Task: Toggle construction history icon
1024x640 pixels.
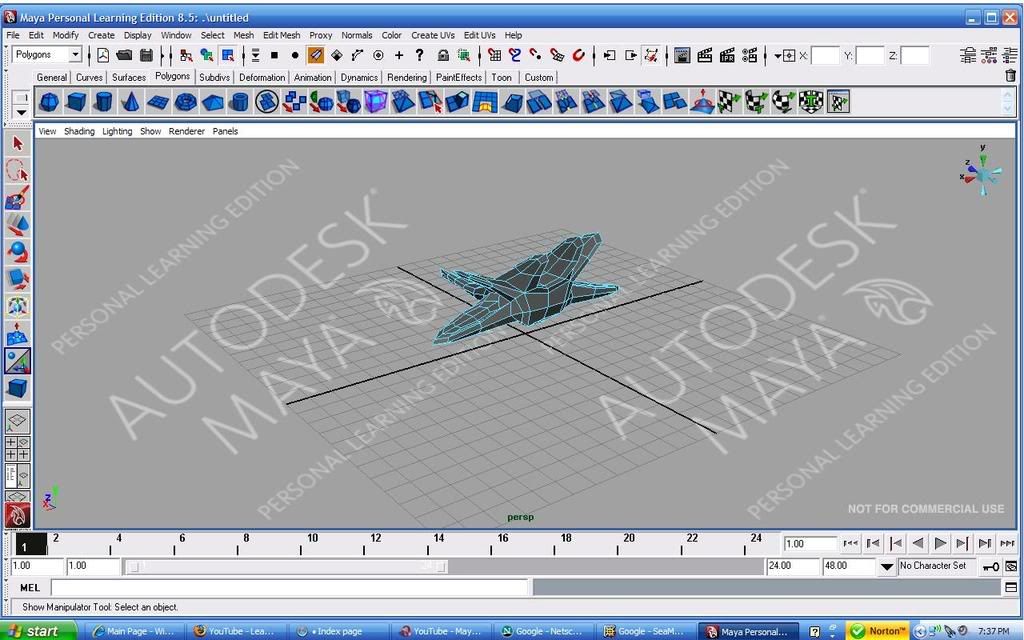Action: (651, 56)
